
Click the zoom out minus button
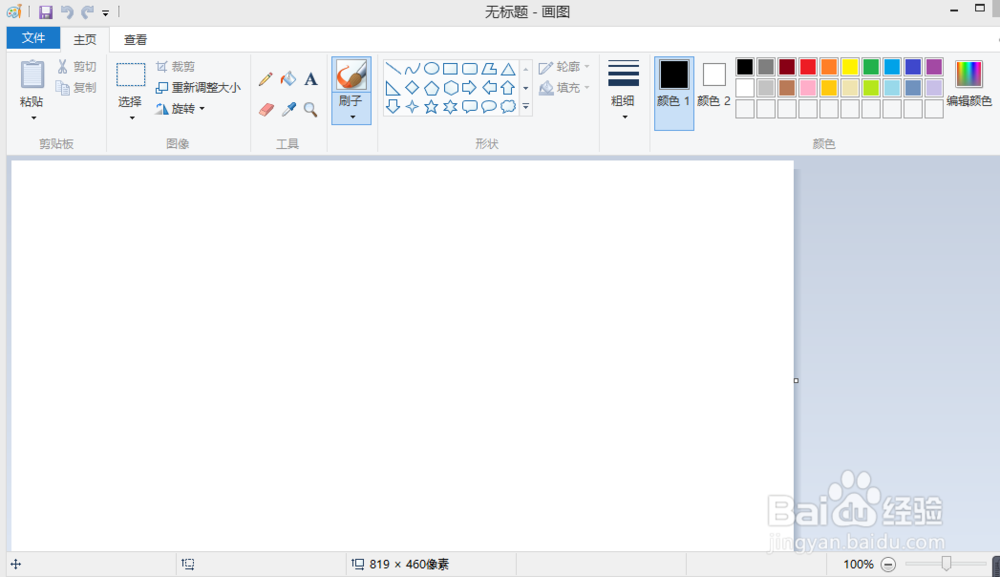(888, 564)
